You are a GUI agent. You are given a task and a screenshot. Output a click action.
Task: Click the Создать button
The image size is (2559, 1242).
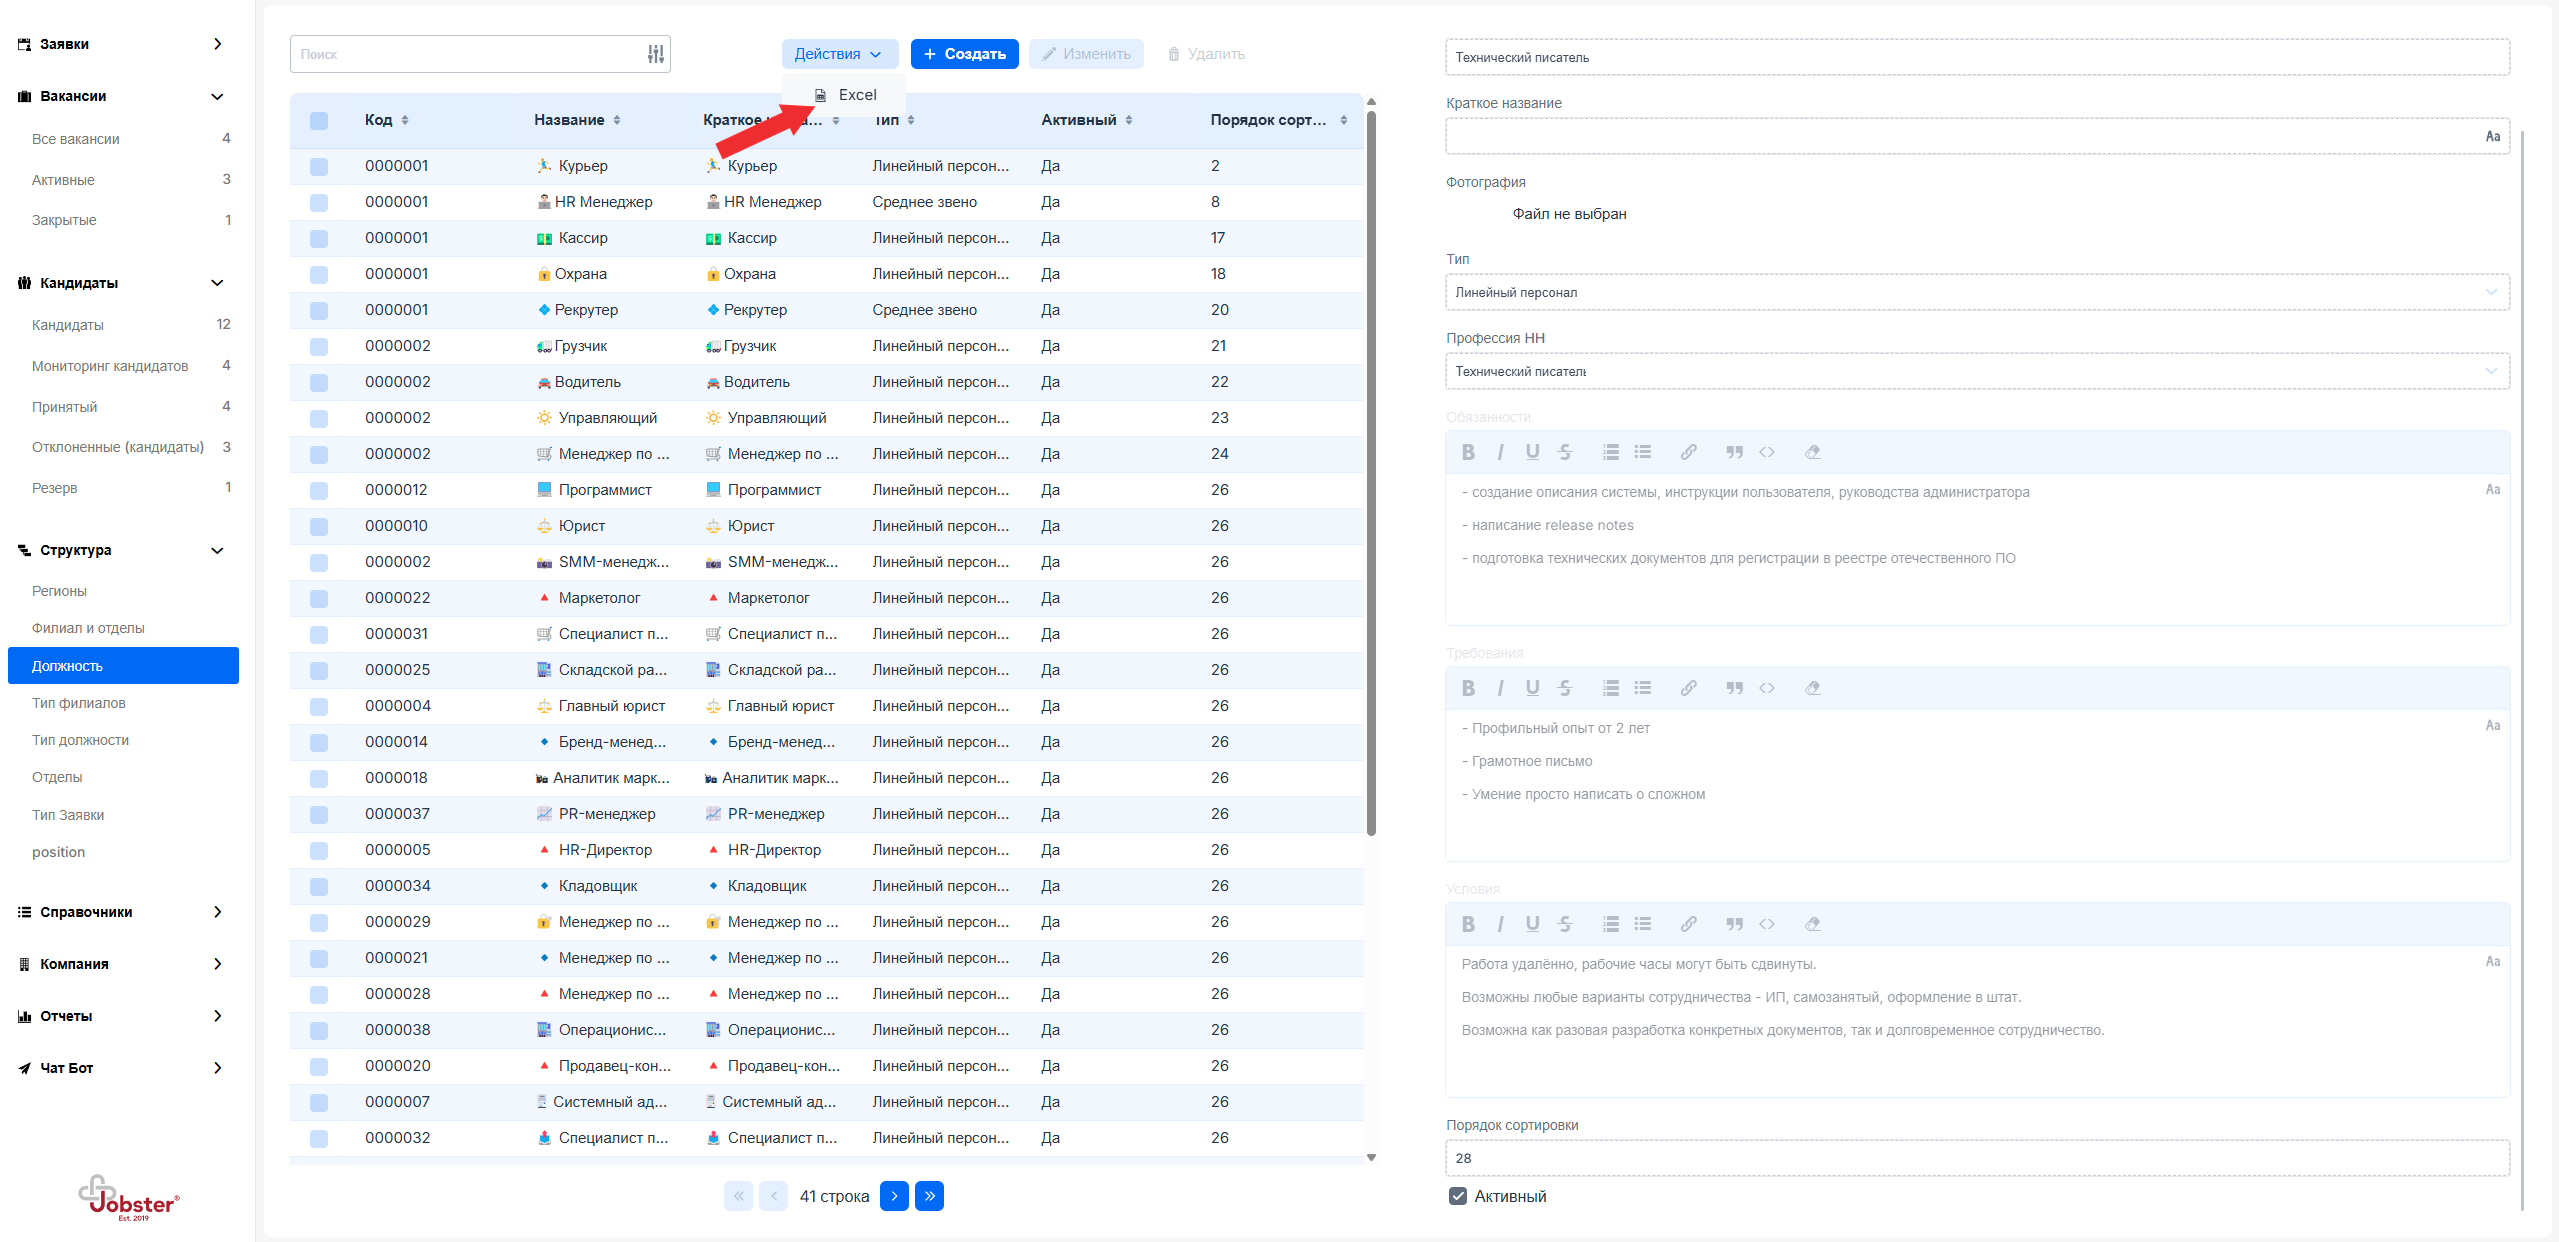964,54
